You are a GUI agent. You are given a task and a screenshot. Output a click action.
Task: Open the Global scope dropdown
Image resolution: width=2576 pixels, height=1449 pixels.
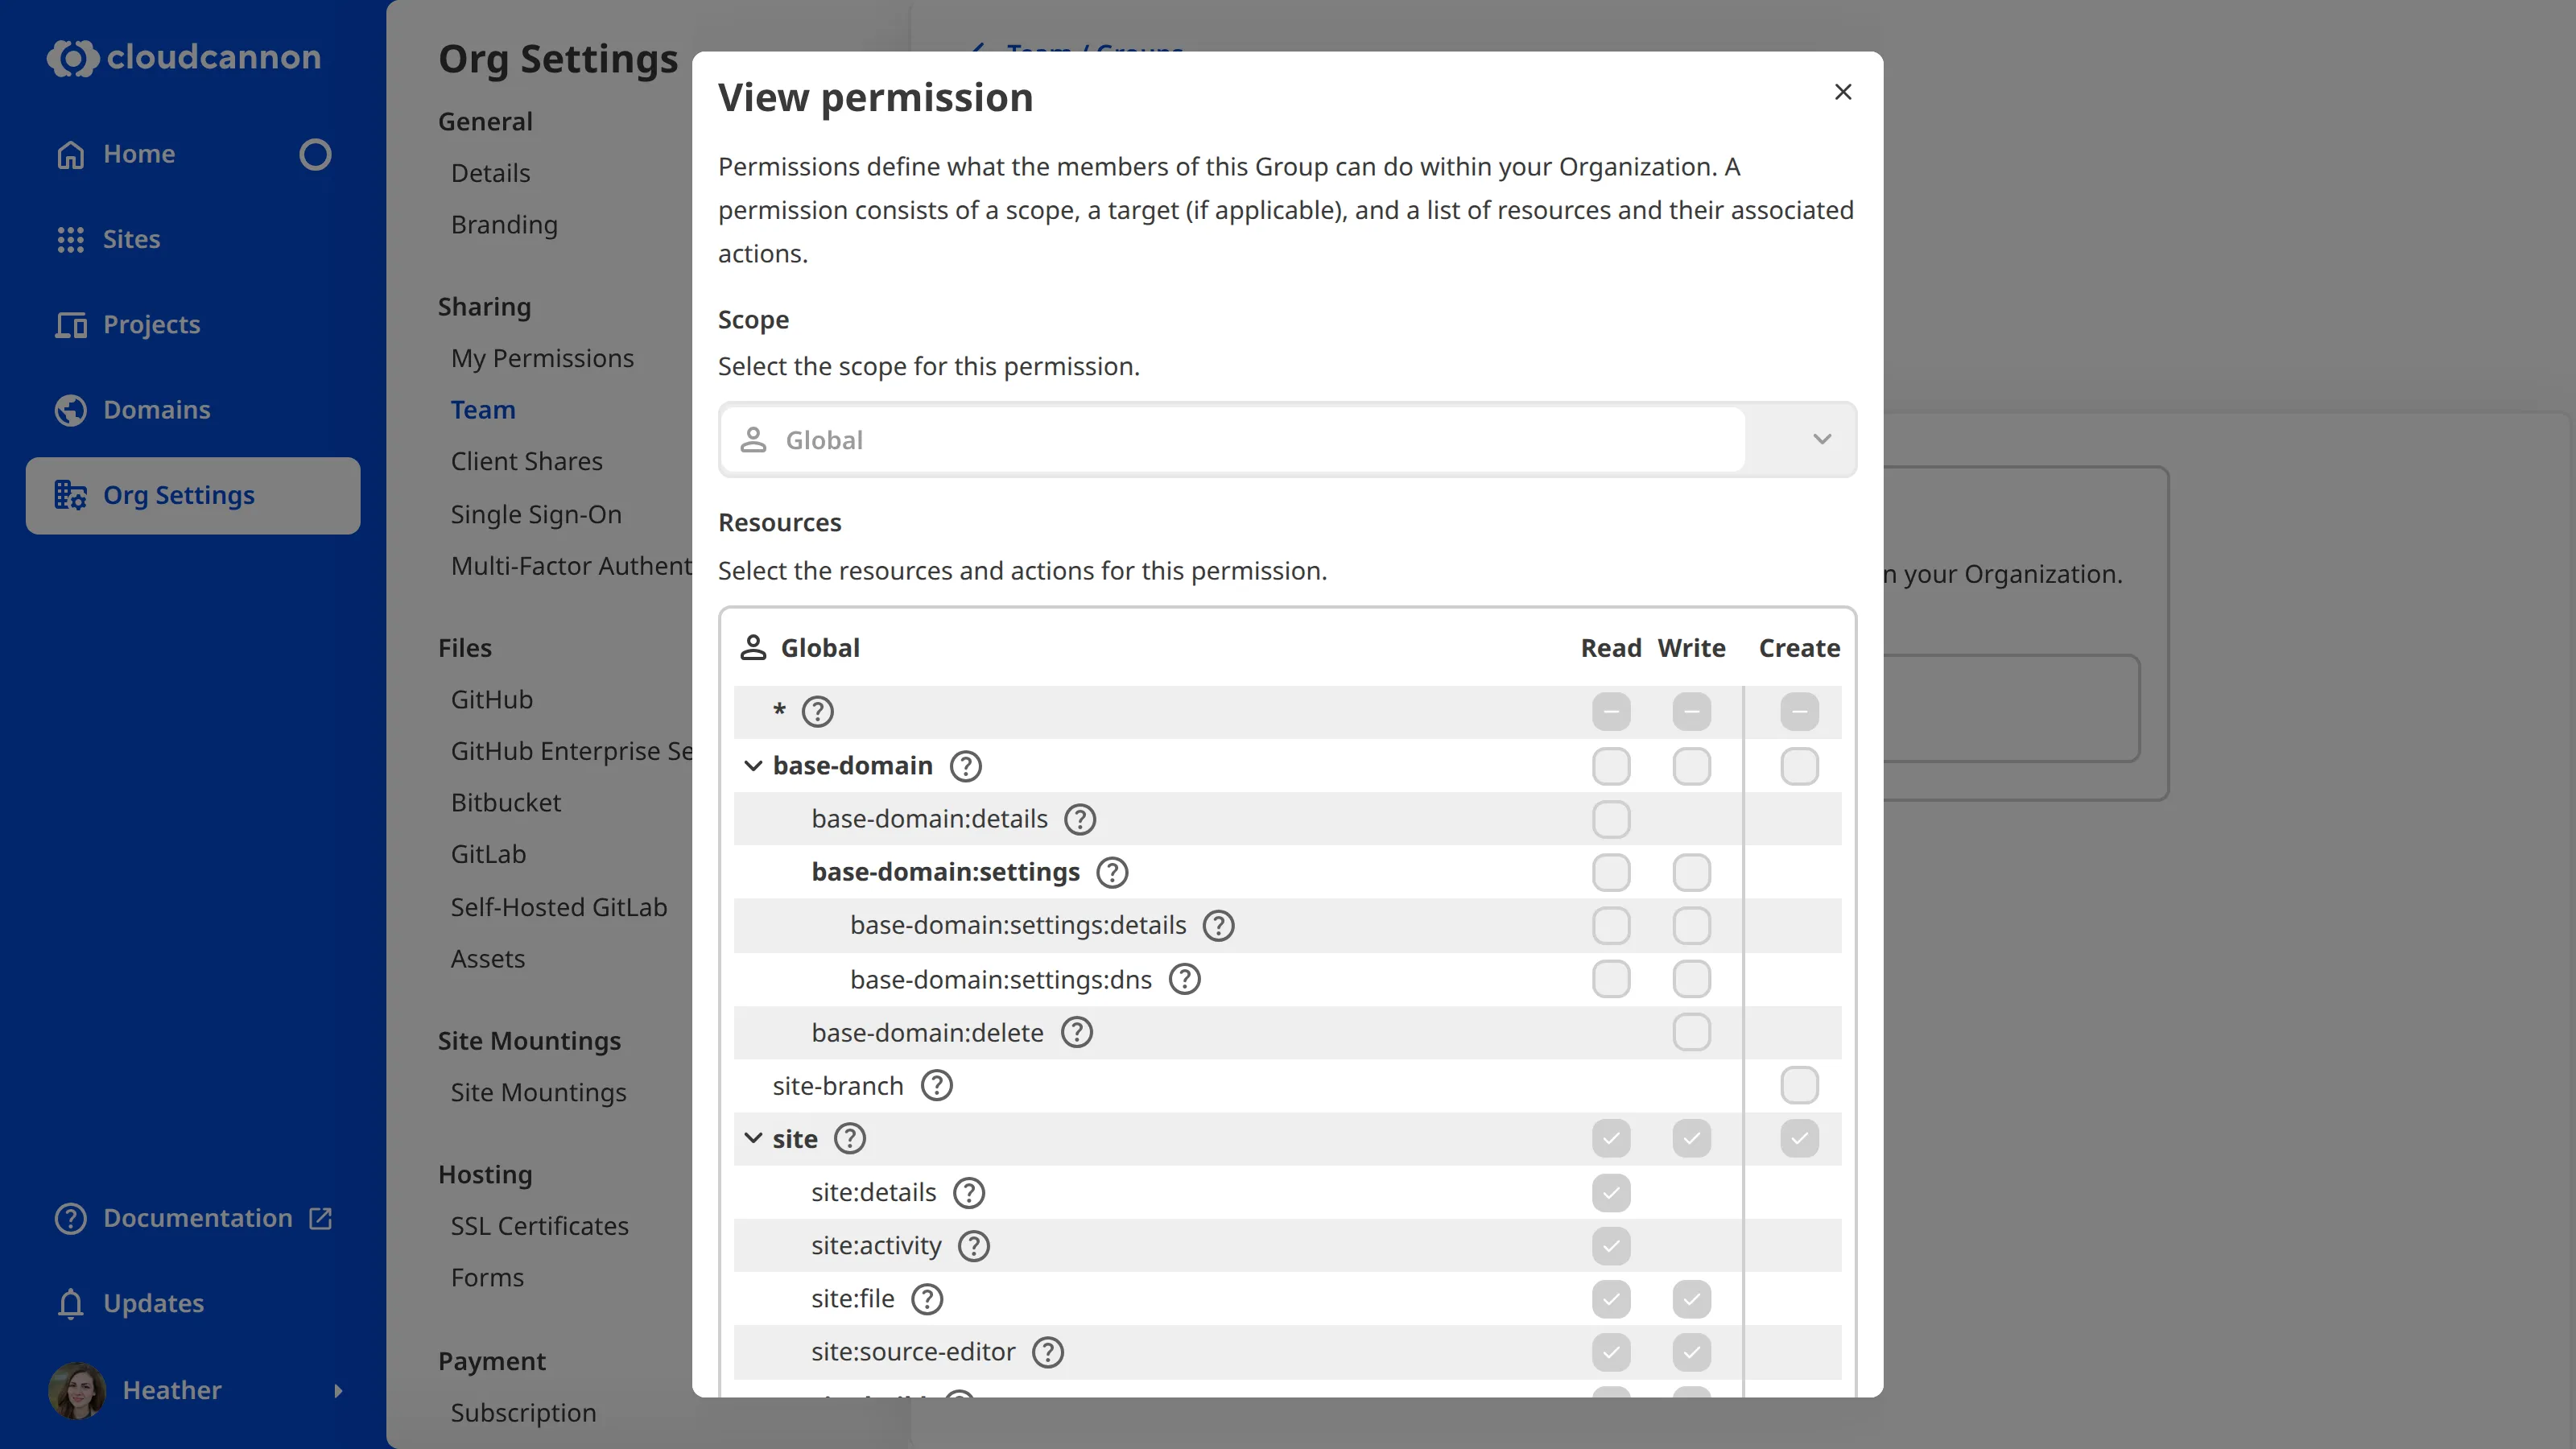click(1287, 440)
